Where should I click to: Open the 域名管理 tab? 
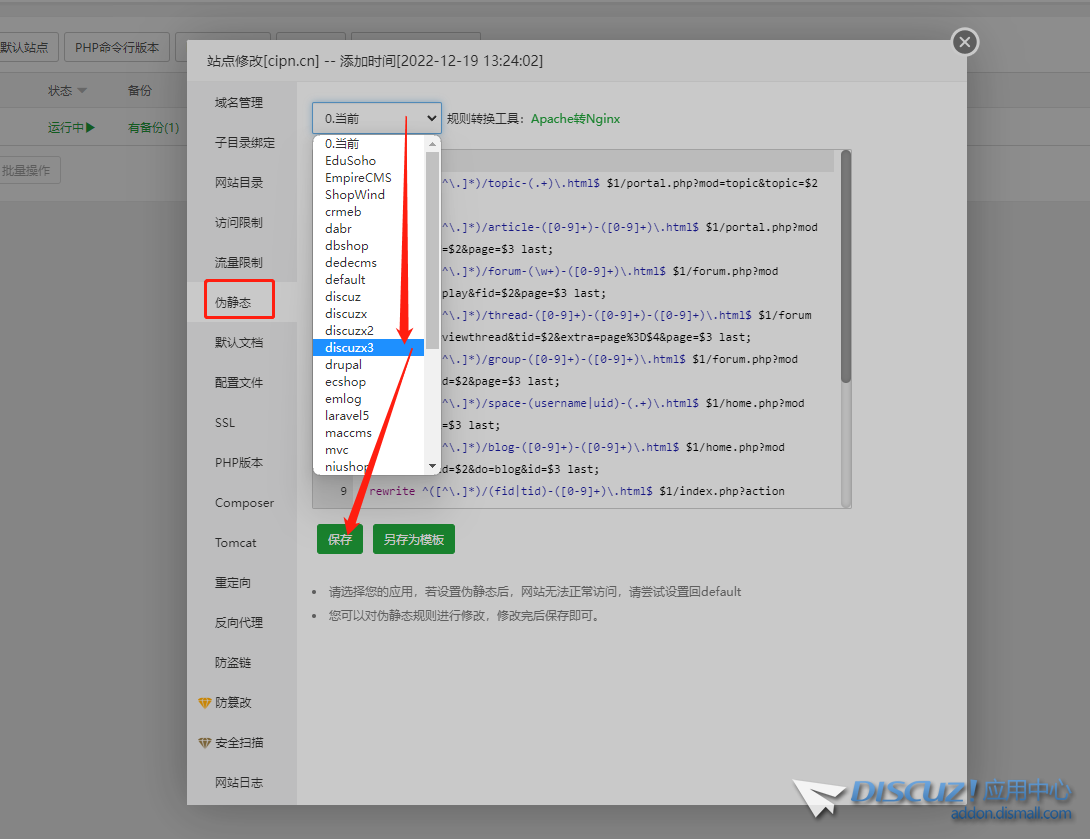239,103
